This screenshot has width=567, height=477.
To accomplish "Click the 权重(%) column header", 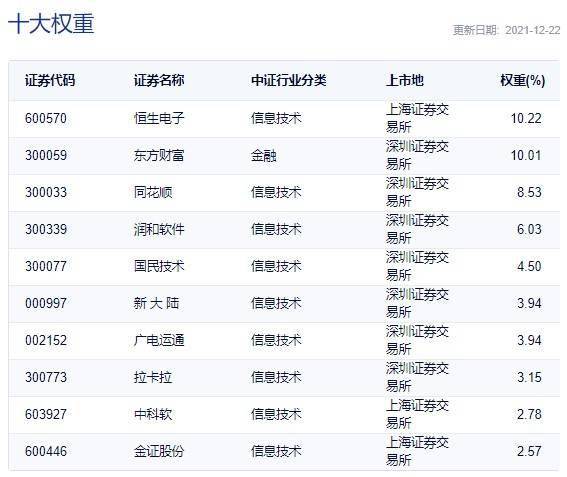I will pos(523,80).
